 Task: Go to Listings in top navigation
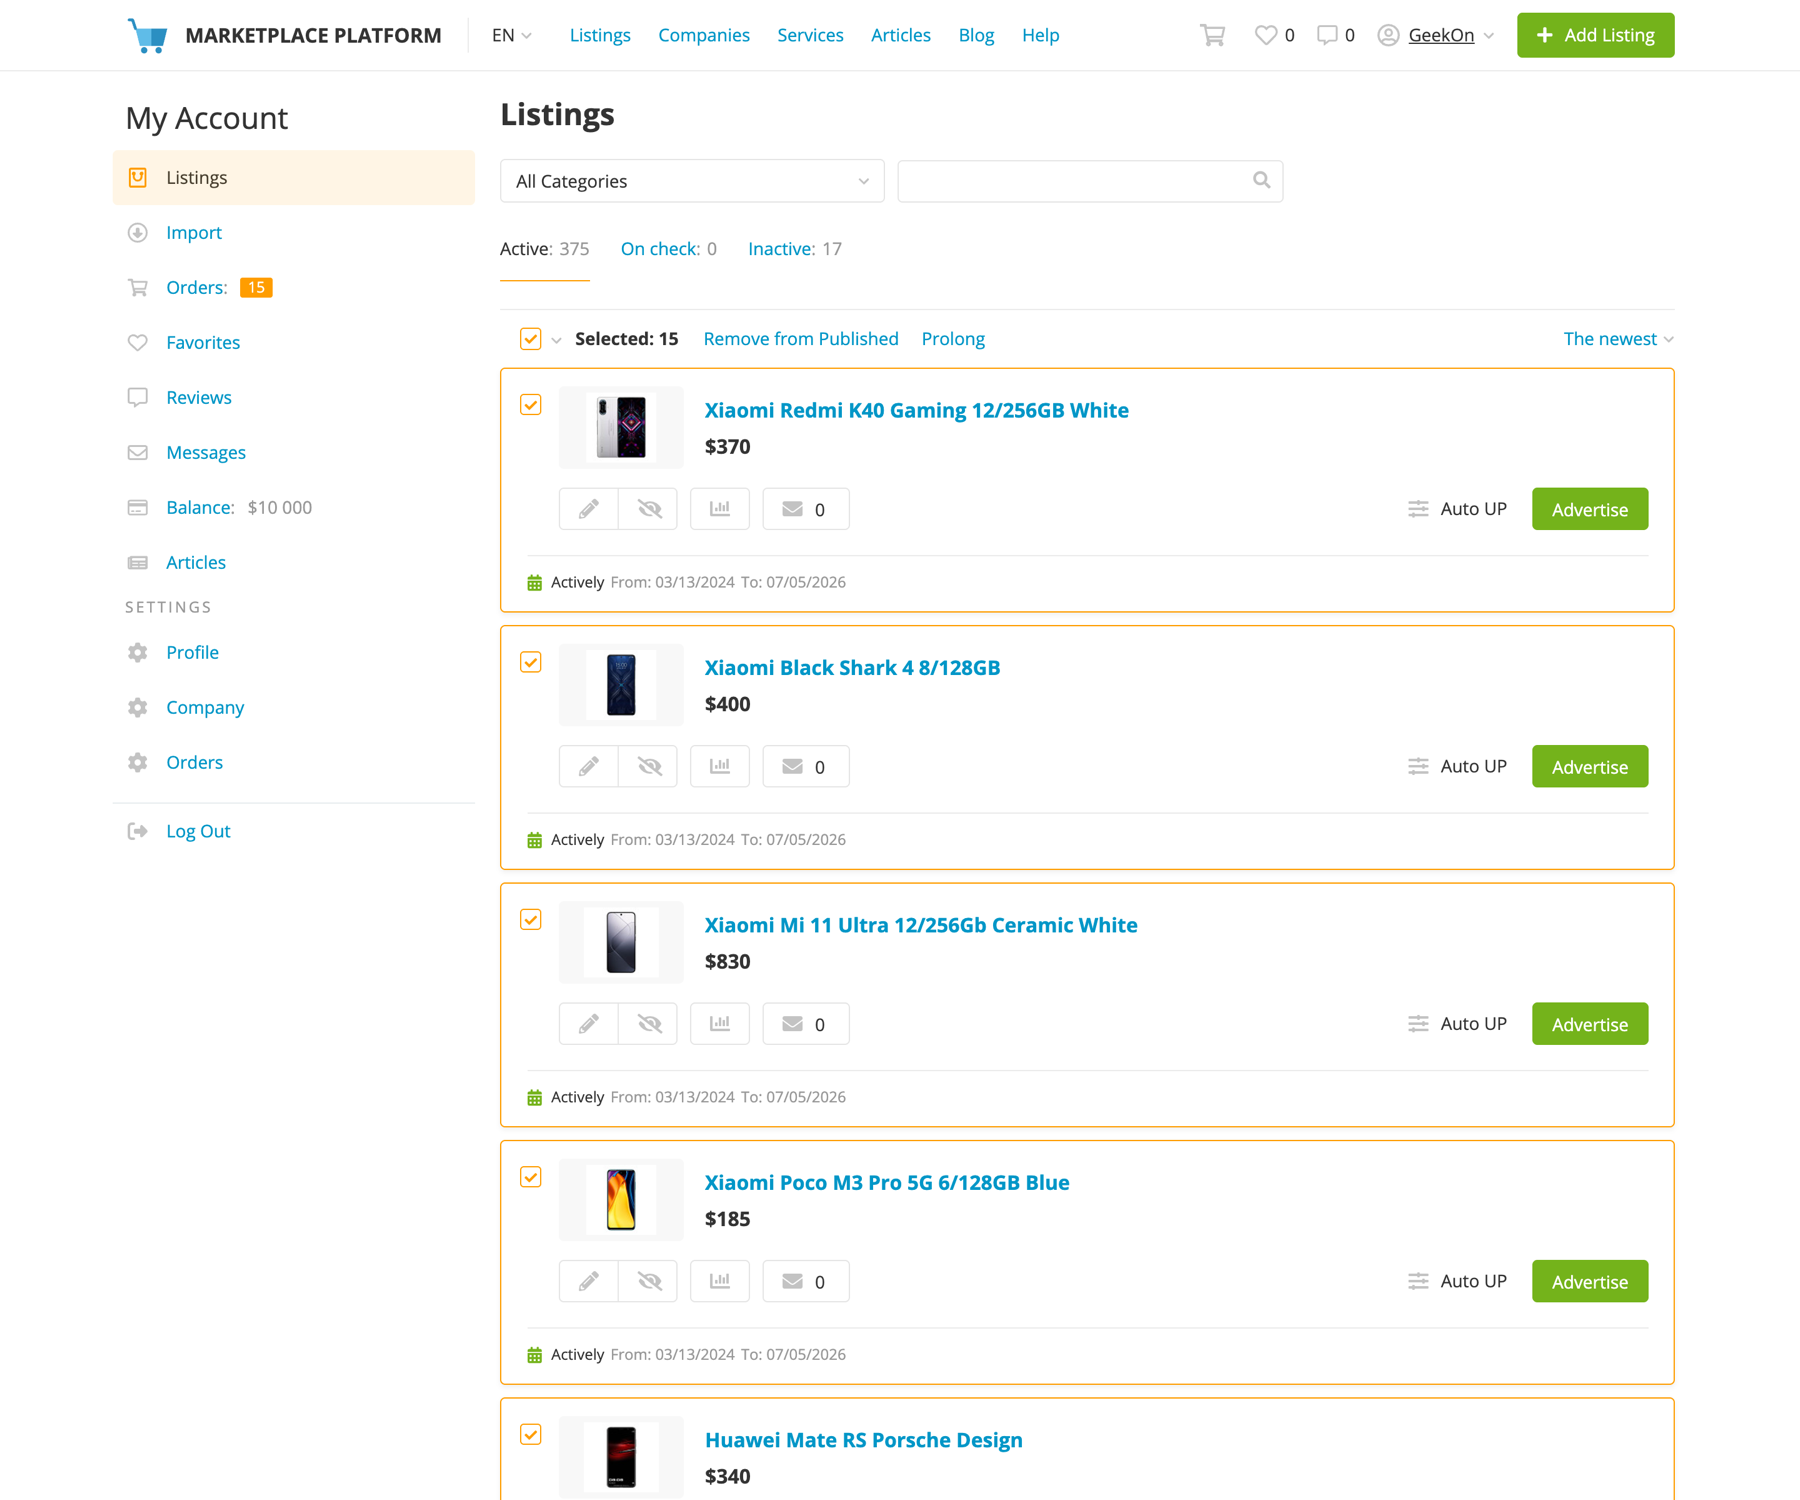click(x=600, y=35)
